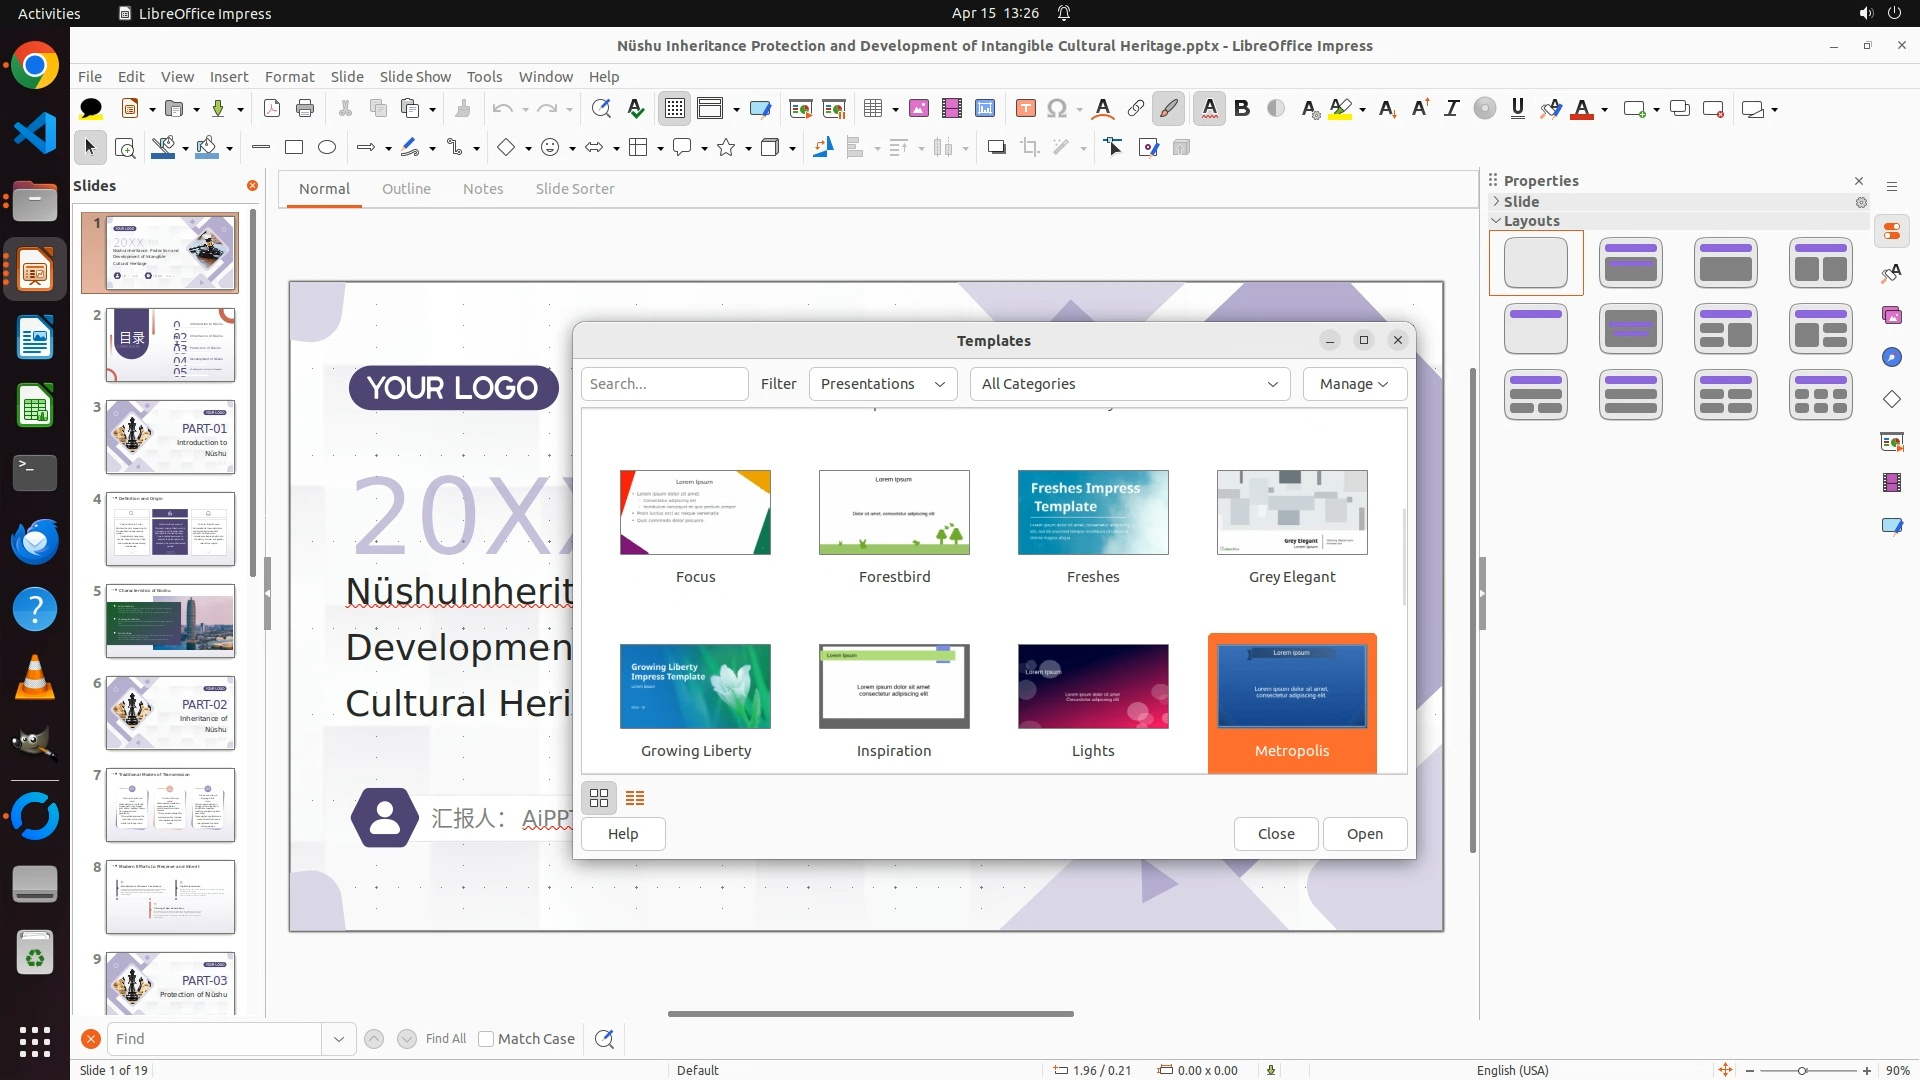Switch to thumbnail view in Templates
Viewport: 1920px width, 1080px height.
pos(599,798)
